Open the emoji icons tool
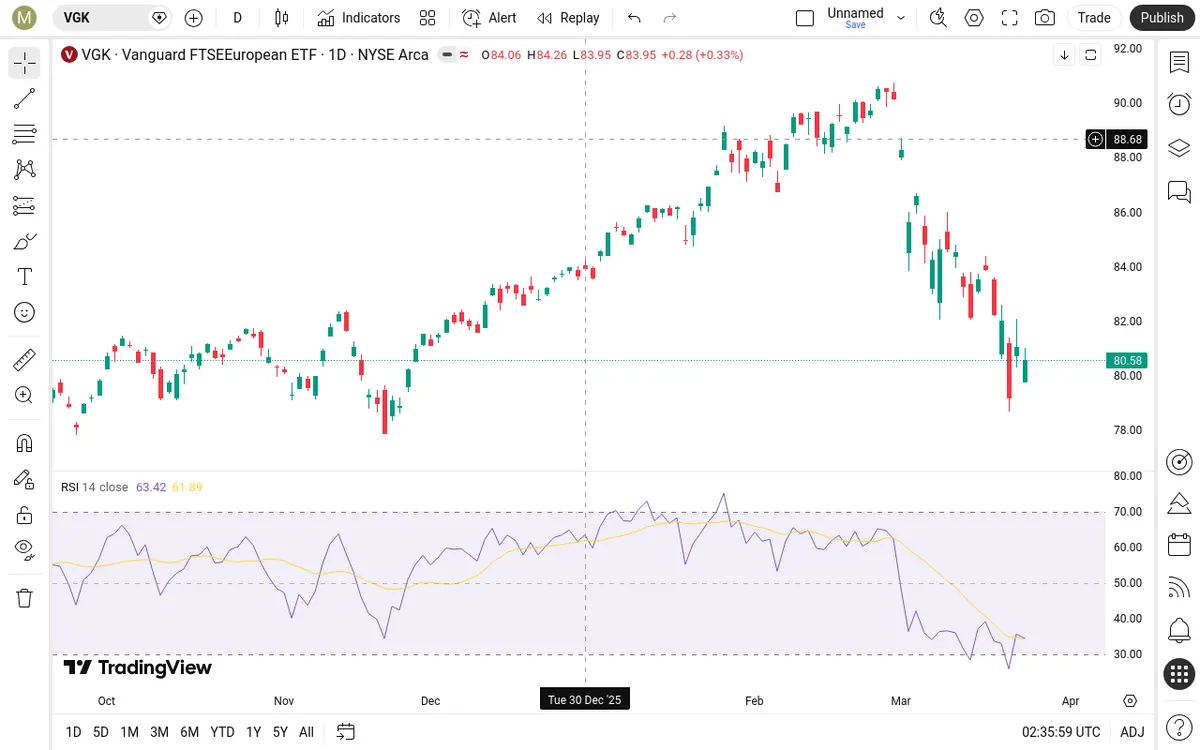Viewport: 1200px width, 750px height. [25, 312]
